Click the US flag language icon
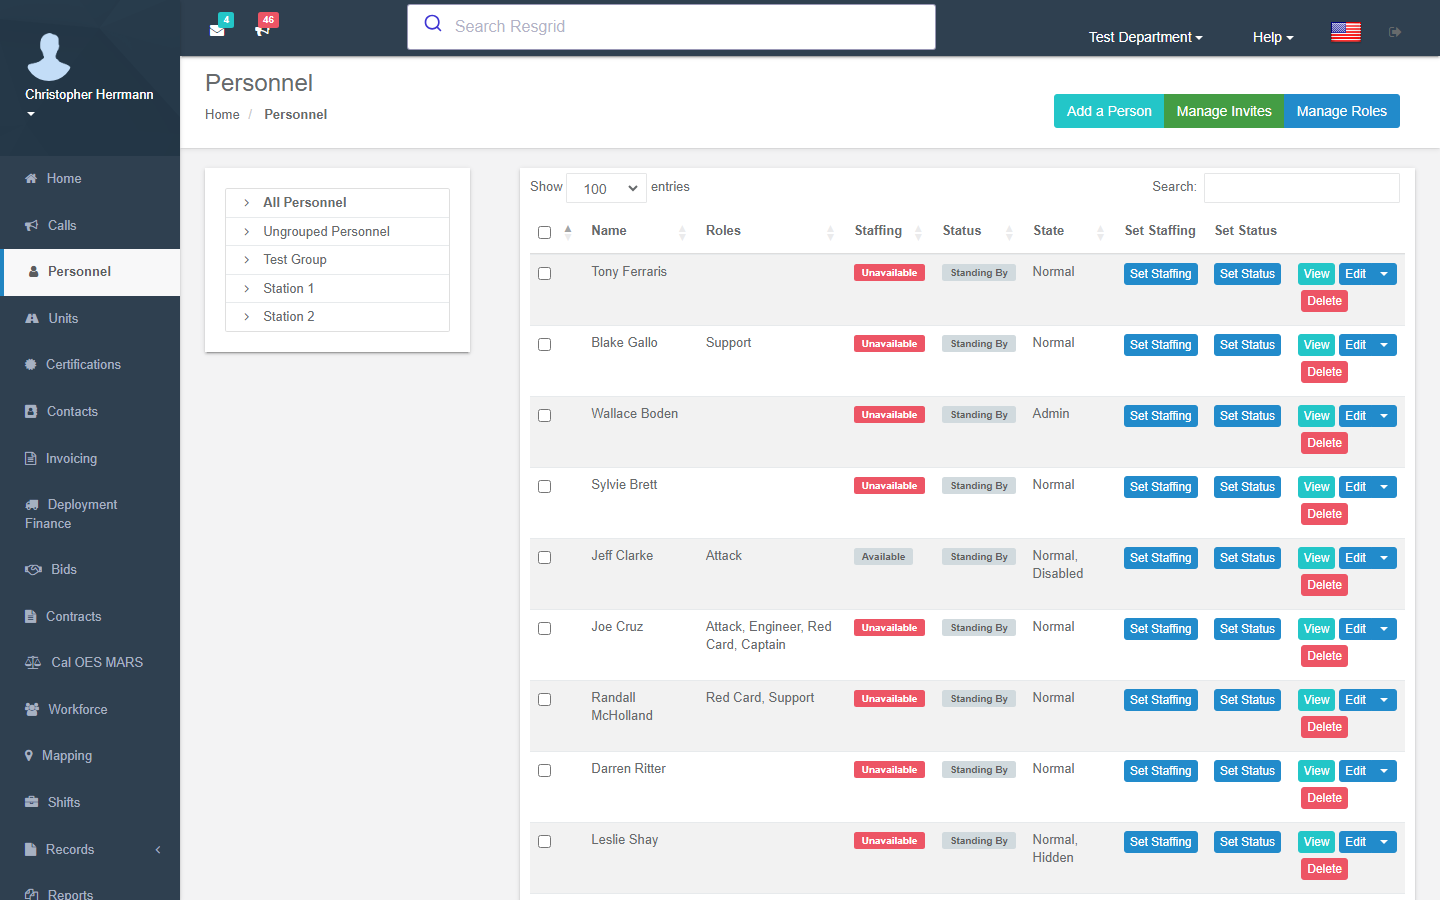This screenshot has height=900, width=1440. [x=1346, y=32]
